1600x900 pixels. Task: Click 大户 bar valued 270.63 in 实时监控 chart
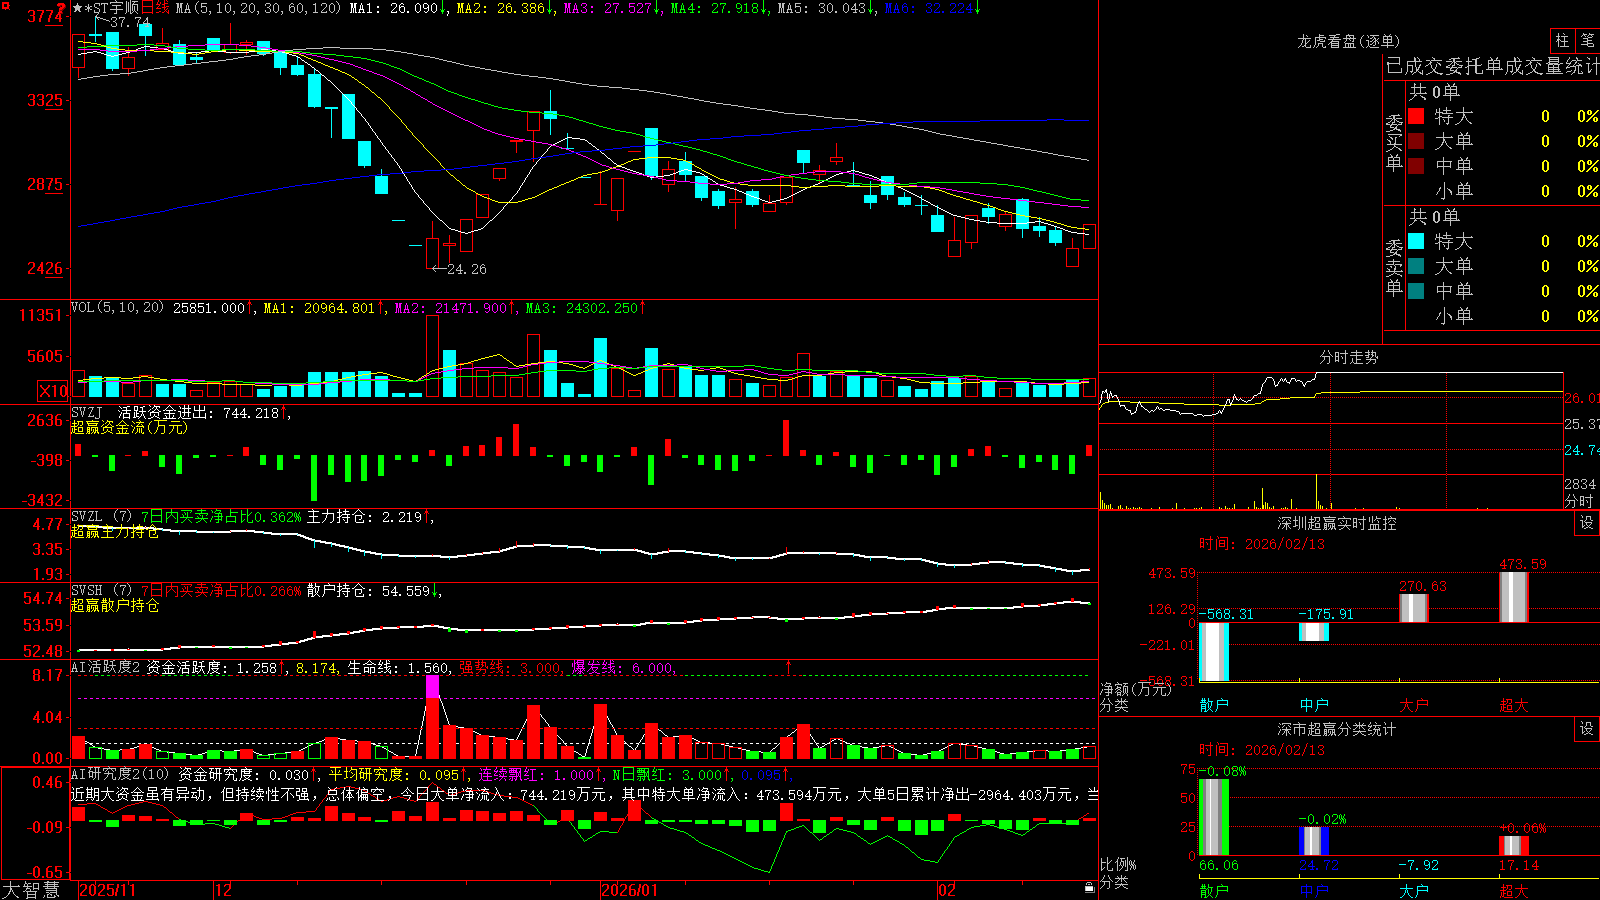1414,608
